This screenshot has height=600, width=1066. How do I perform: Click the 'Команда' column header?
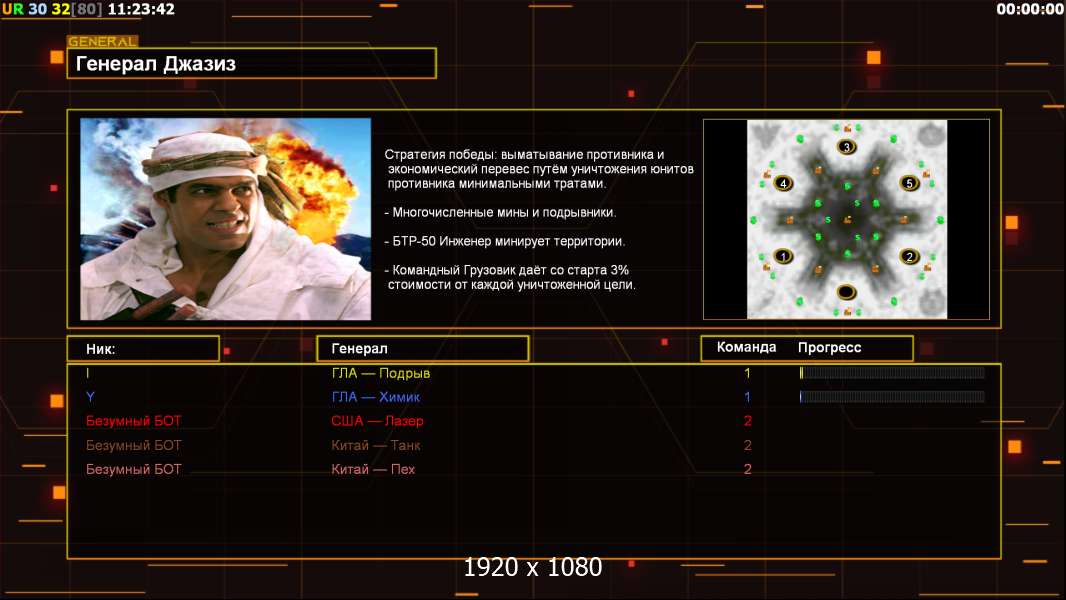(746, 348)
